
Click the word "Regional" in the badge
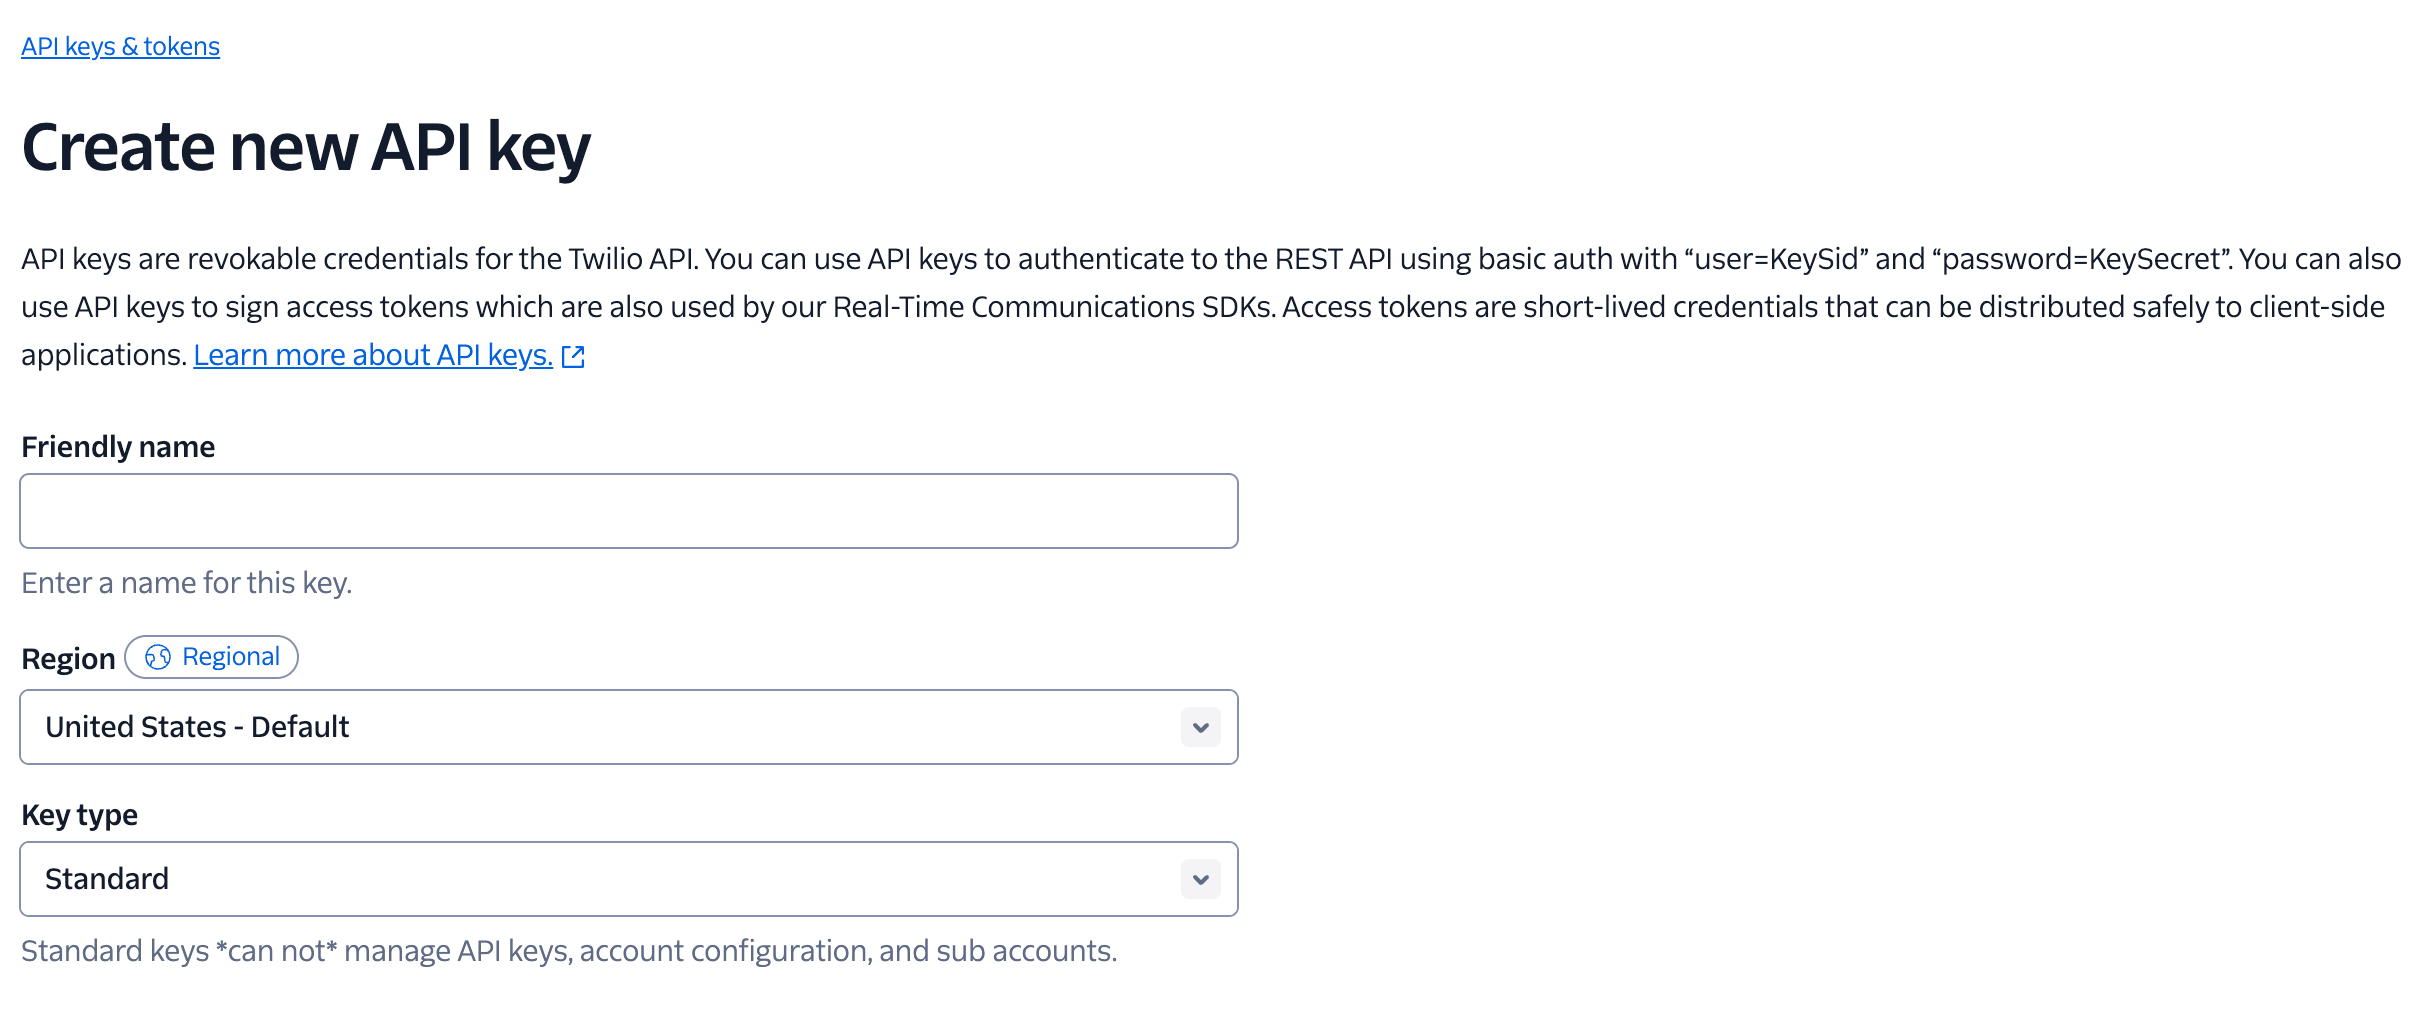click(x=231, y=657)
